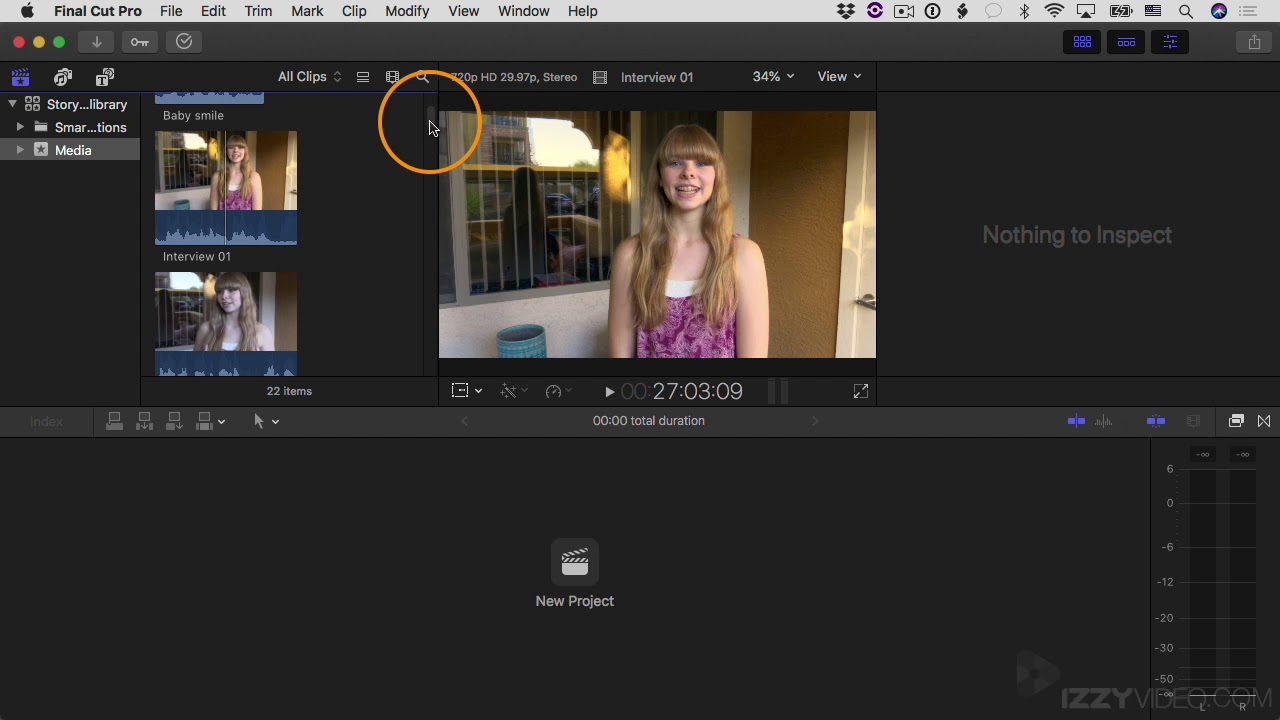
Task: Click the browser search magnifier icon
Action: pos(423,77)
